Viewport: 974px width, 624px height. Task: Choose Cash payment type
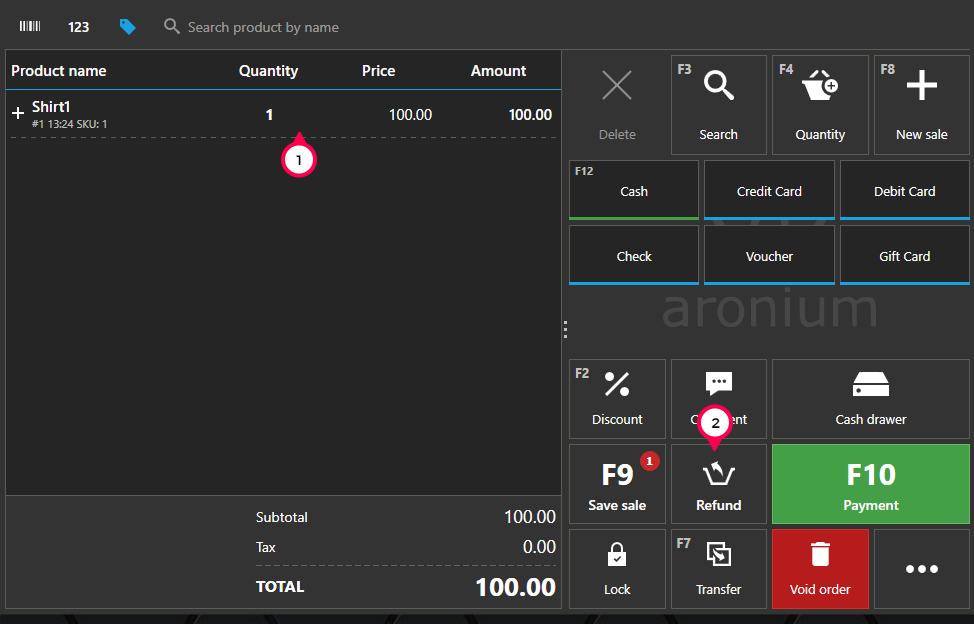pos(633,191)
